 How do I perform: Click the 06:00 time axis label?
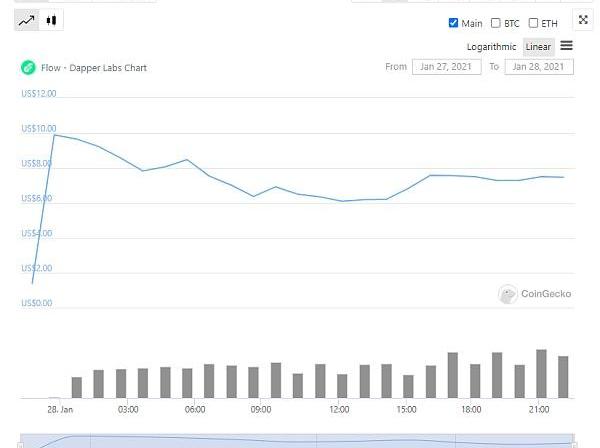(x=195, y=409)
